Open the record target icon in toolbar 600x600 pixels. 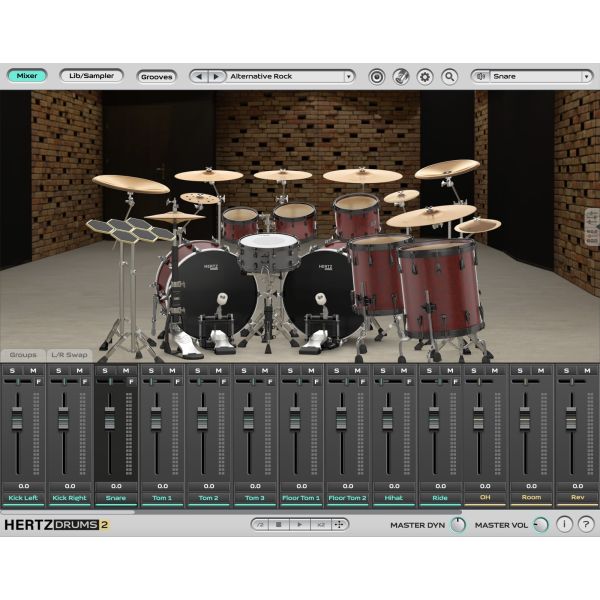click(377, 77)
